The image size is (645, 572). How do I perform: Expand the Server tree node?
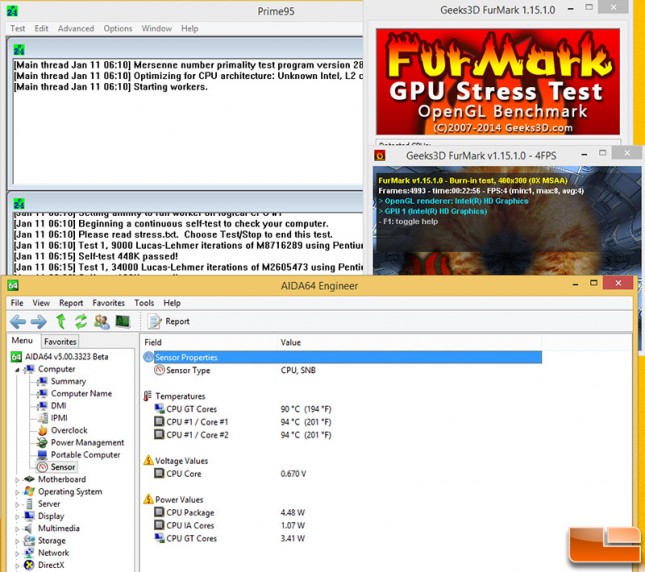pyautogui.click(x=17, y=505)
